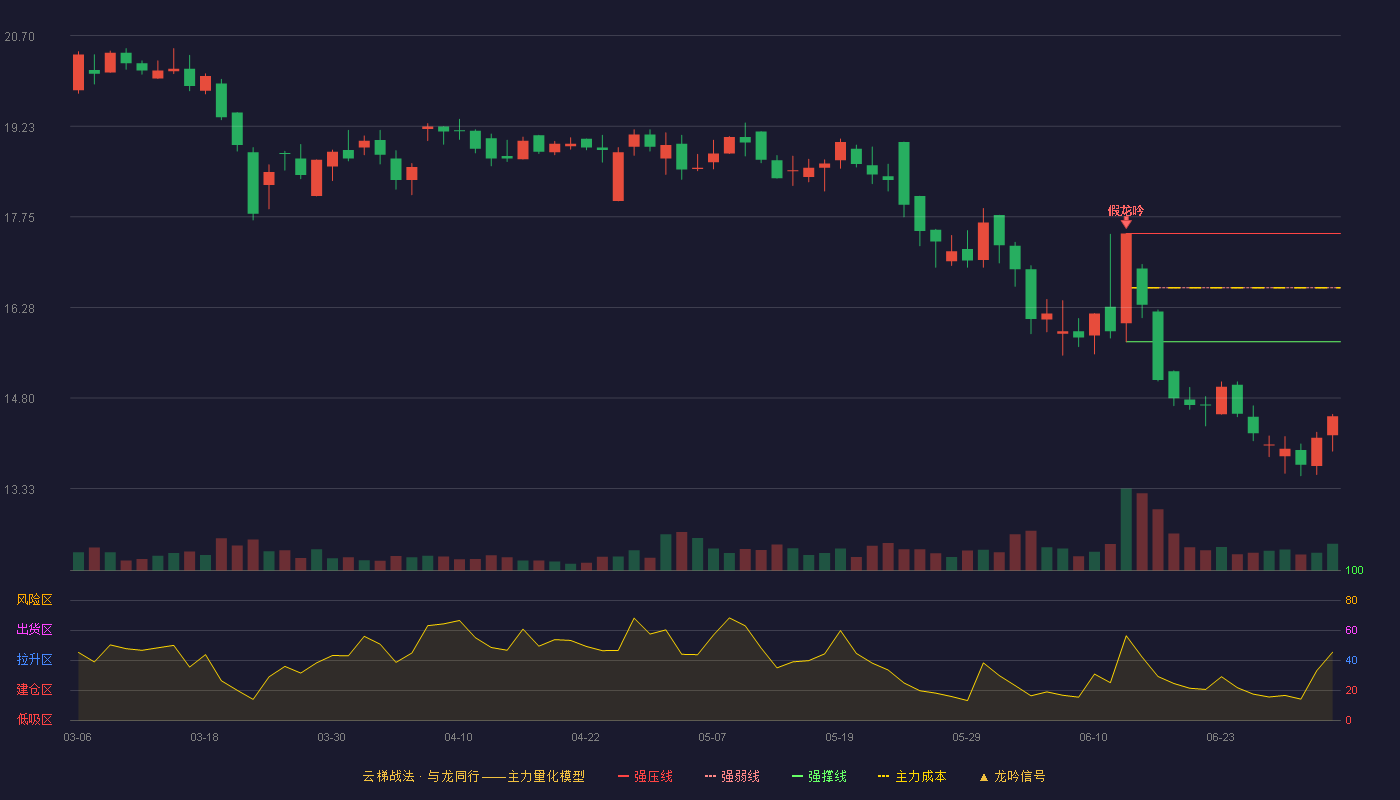The image size is (1400, 800).
Task: Click the 拉升区 zone label
Action: [34, 660]
